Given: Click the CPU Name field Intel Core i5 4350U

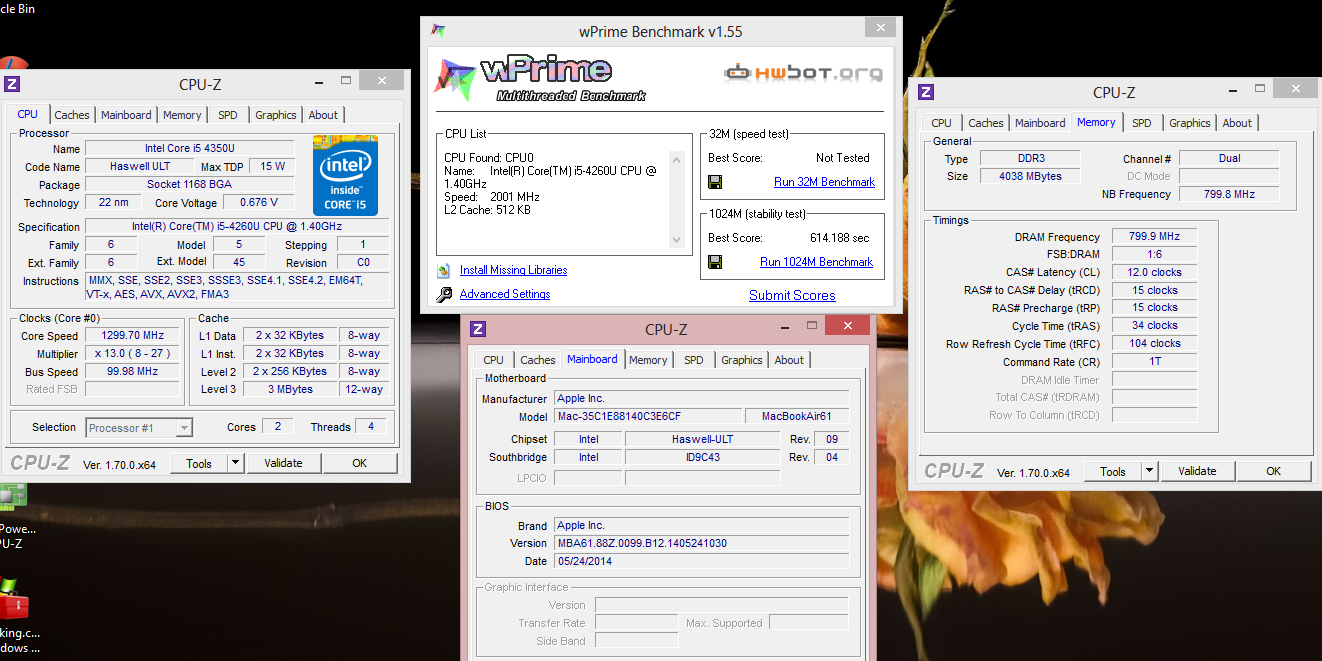Looking at the screenshot, I should point(189,149).
